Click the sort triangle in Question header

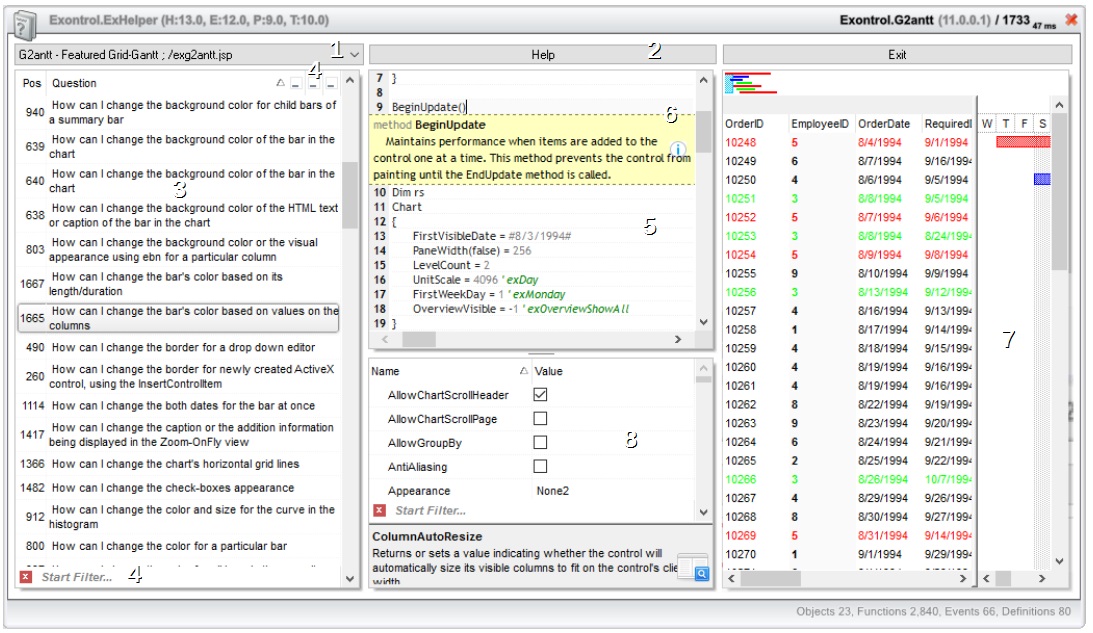click(280, 83)
